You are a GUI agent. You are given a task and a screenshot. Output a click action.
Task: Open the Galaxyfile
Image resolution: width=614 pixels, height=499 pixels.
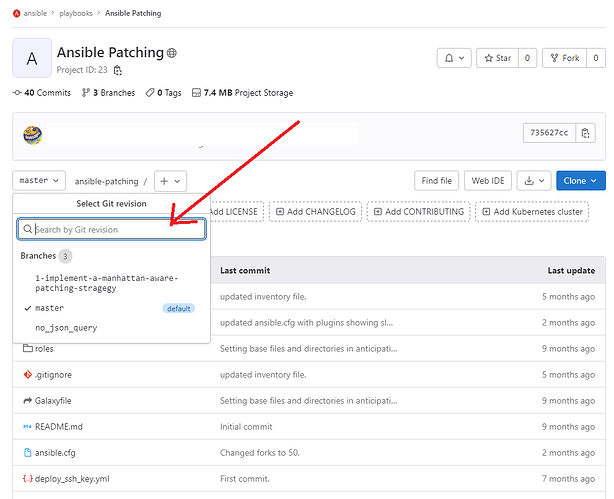[x=53, y=401]
